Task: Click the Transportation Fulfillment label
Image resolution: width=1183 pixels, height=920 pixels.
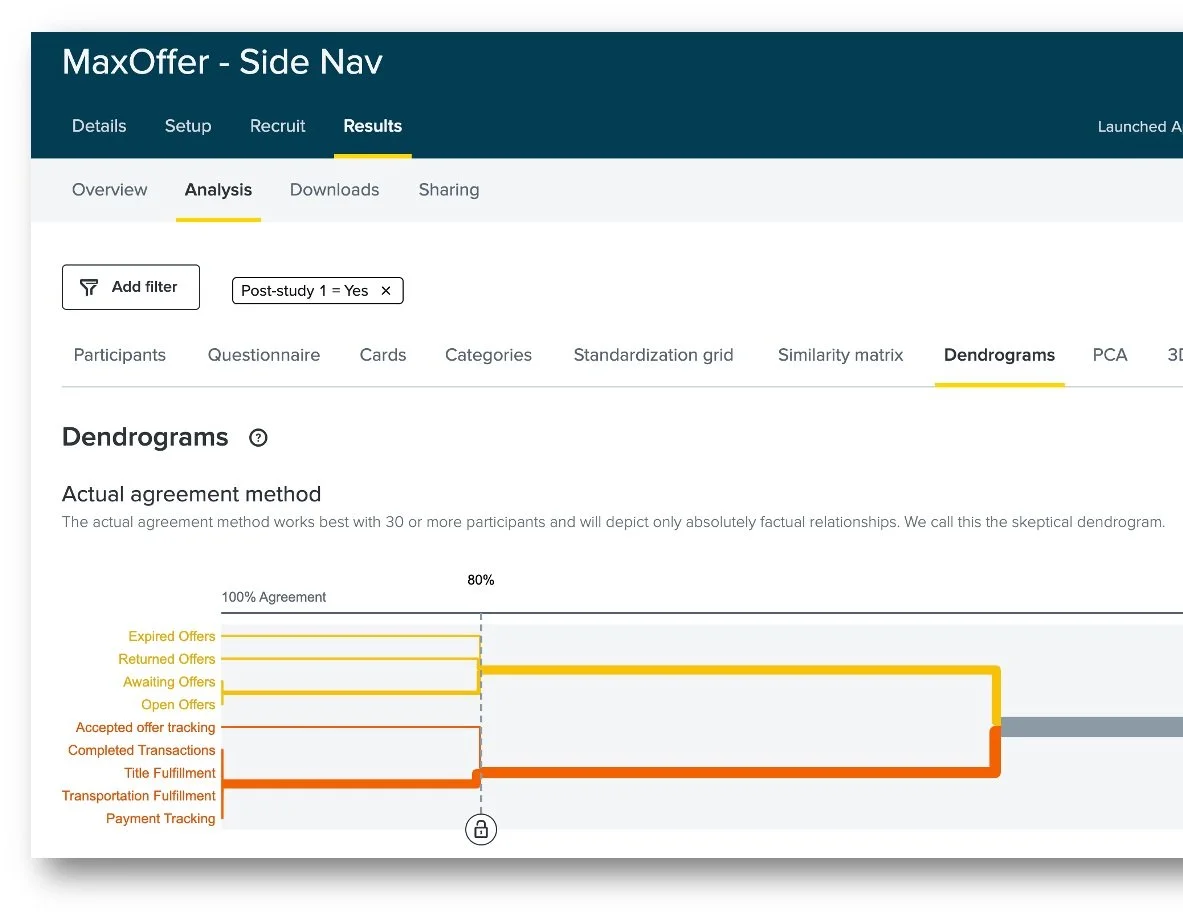Action: click(138, 795)
